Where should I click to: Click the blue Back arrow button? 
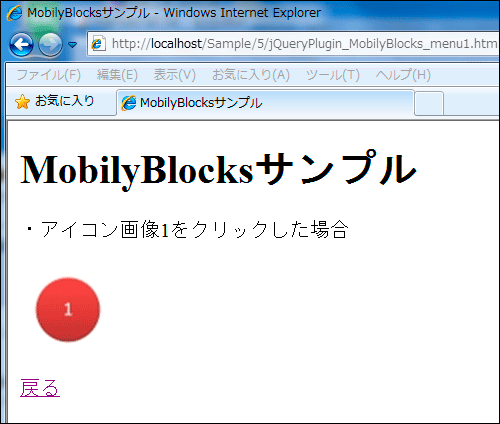(x=21, y=44)
